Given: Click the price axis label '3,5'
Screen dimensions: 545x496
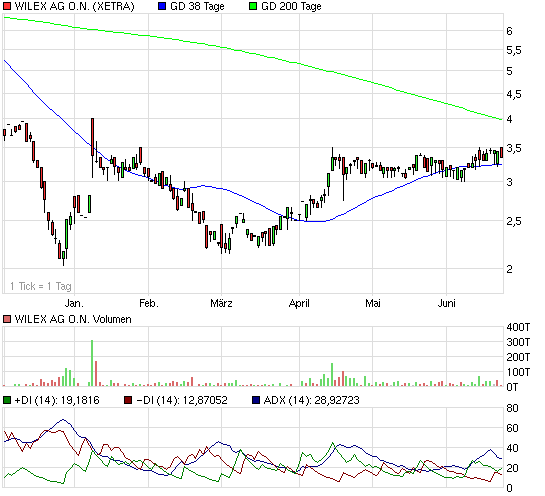Looking at the screenshot, I should click(x=514, y=148).
